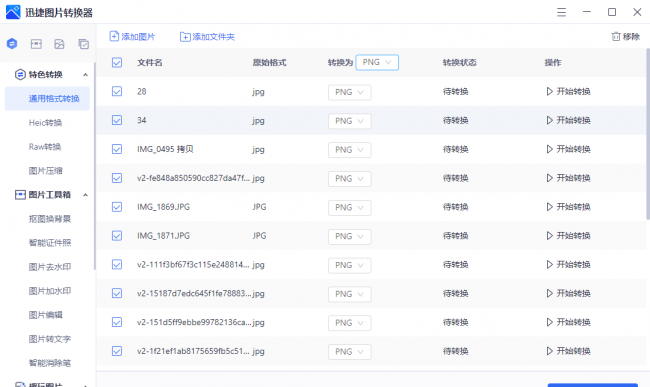Image resolution: width=650 pixels, height=387 pixels.
Task: Start conversion for file 34
Action: (x=568, y=120)
